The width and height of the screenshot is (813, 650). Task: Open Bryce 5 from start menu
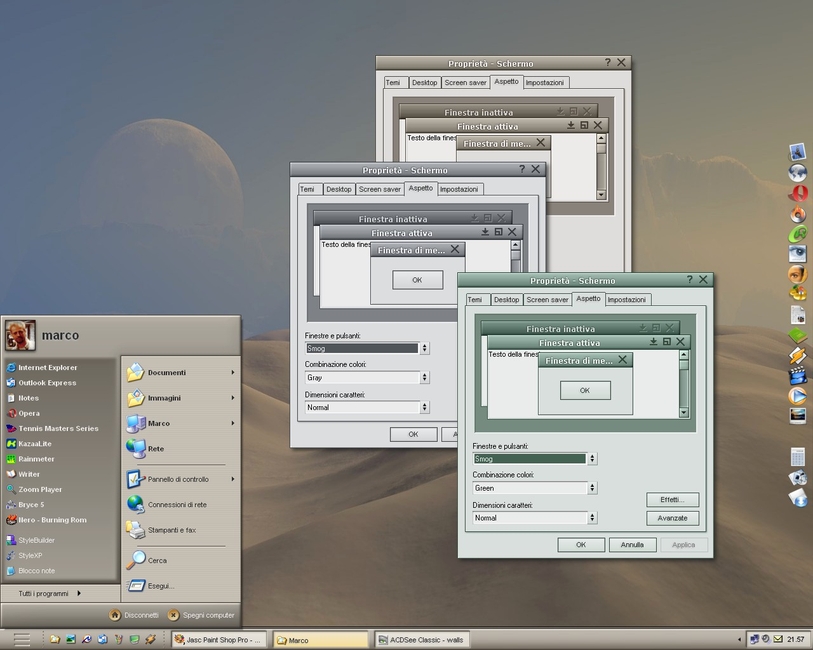pyautogui.click(x=25, y=504)
